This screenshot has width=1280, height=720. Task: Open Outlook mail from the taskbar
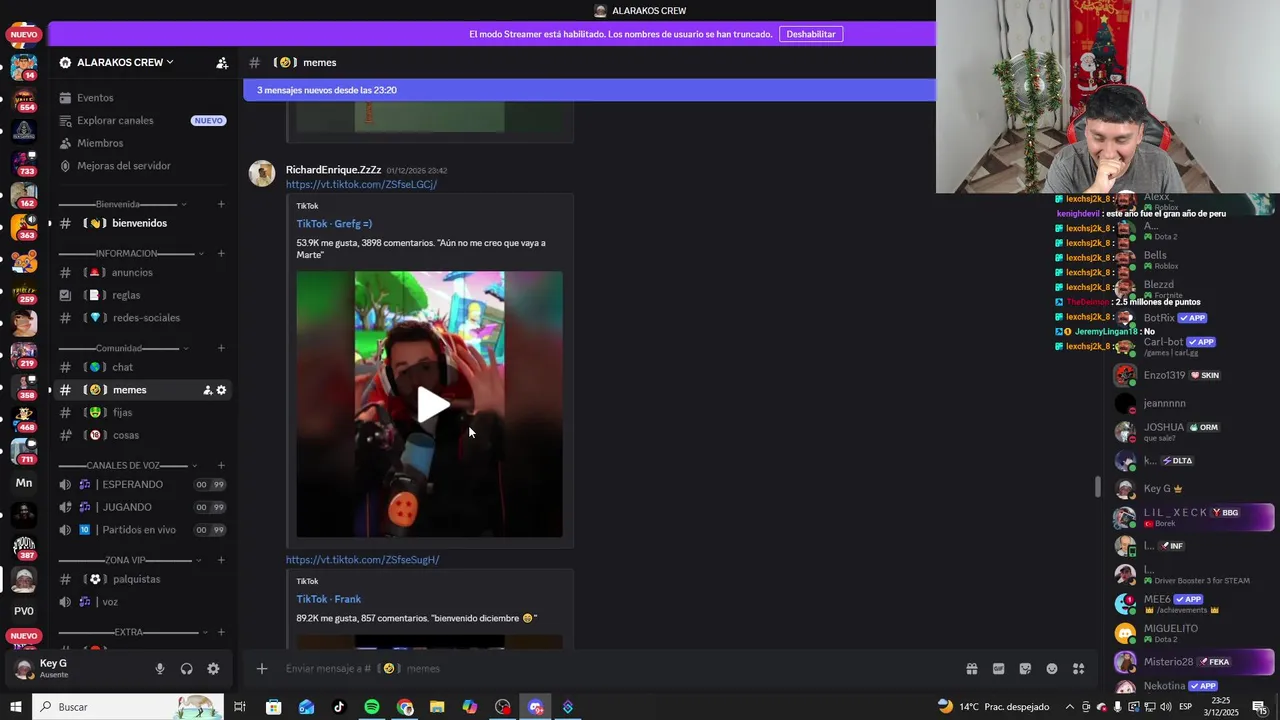[306, 707]
